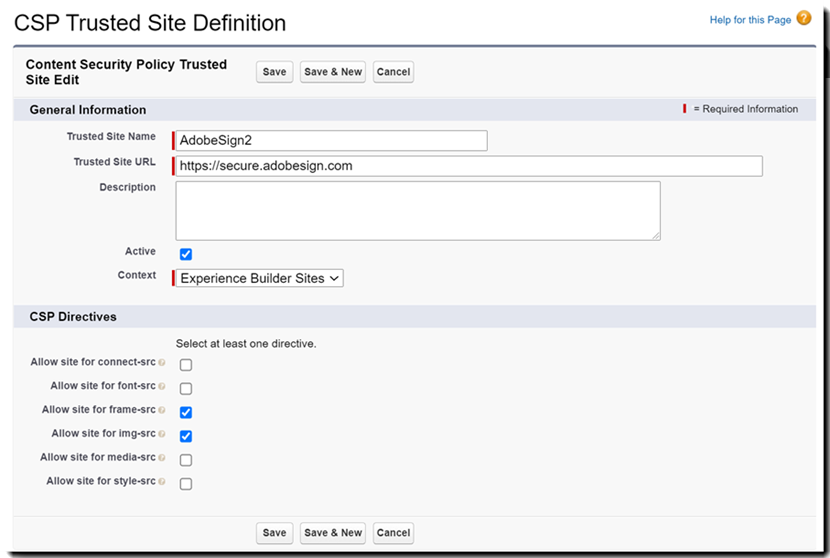Screen dimensions: 830x558
Task: Click info icon beside frame-src label
Action: point(162,411)
